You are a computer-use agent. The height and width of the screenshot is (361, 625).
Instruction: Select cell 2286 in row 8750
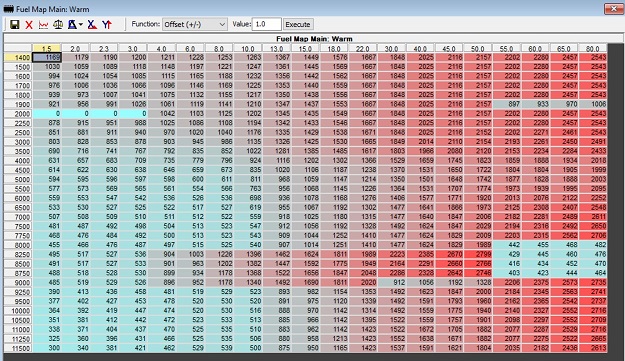click(391, 273)
